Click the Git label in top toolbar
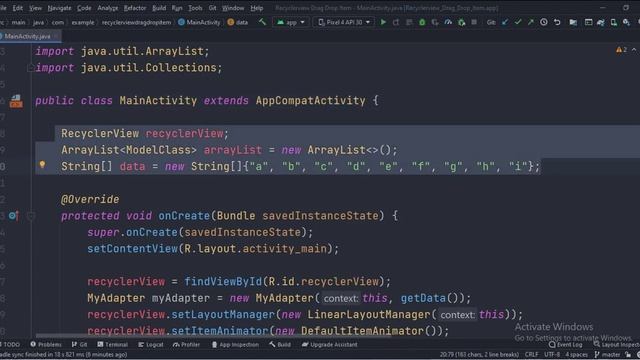Screen dimensions: 640x360 pos(491,22)
